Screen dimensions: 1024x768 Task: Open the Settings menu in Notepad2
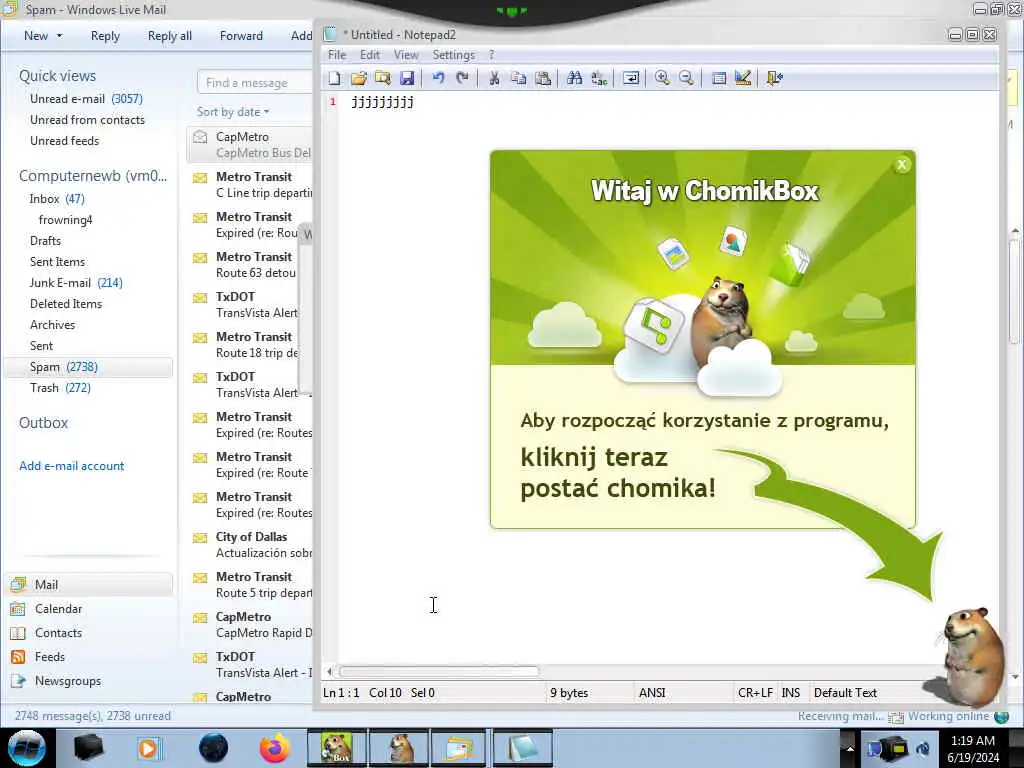tap(453, 55)
